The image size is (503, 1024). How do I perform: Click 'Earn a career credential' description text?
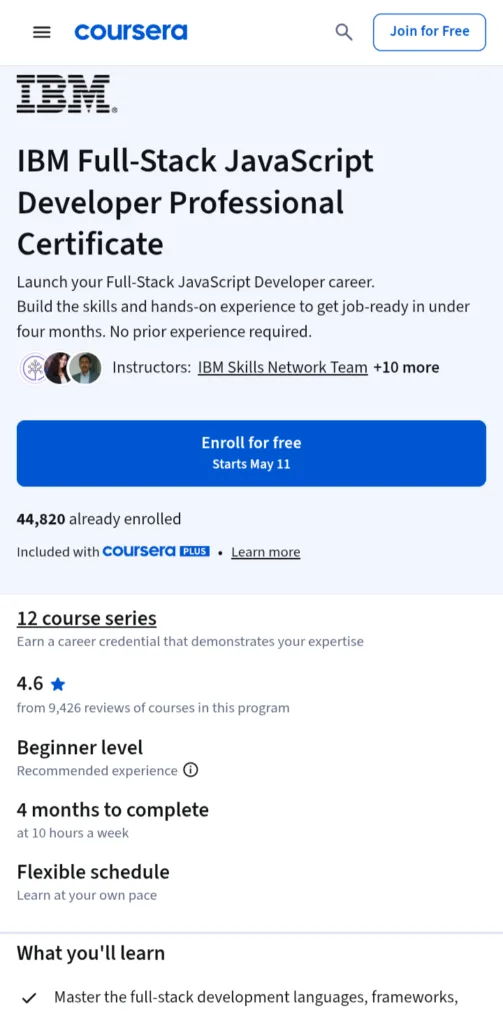click(x=190, y=641)
